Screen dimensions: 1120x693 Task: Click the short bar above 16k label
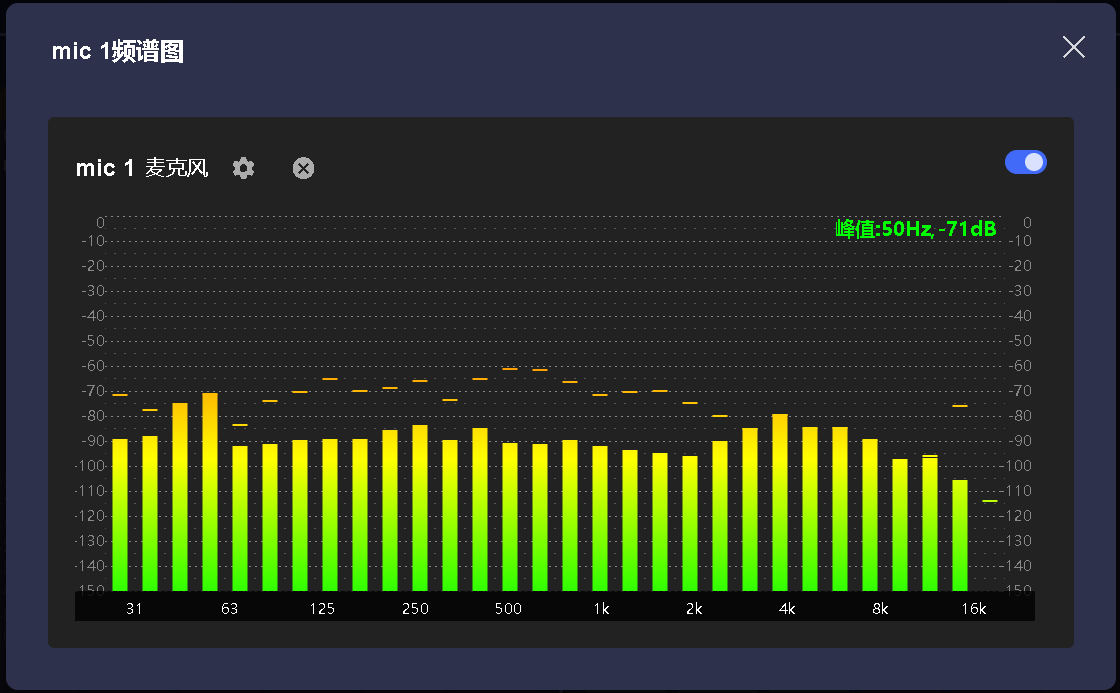(x=960, y=535)
